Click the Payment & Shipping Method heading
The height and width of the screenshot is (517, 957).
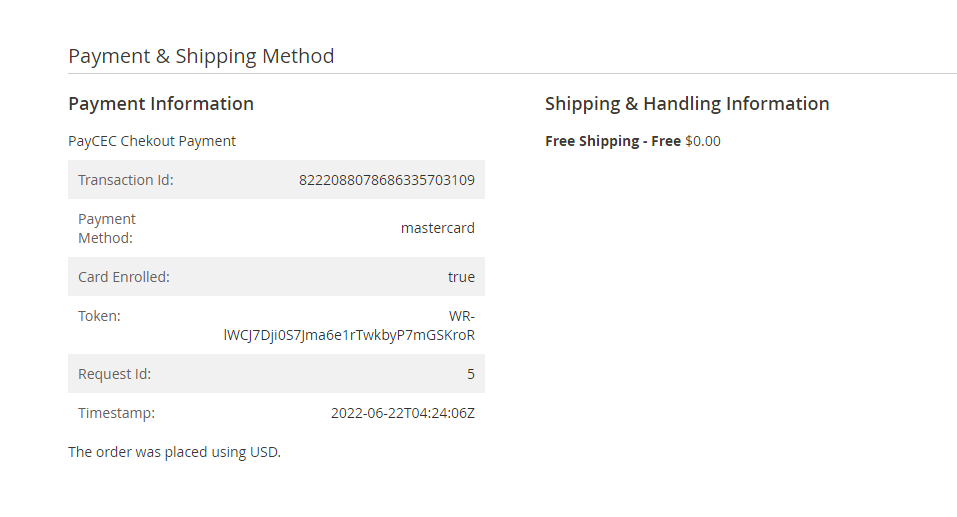pyautogui.click(x=201, y=56)
